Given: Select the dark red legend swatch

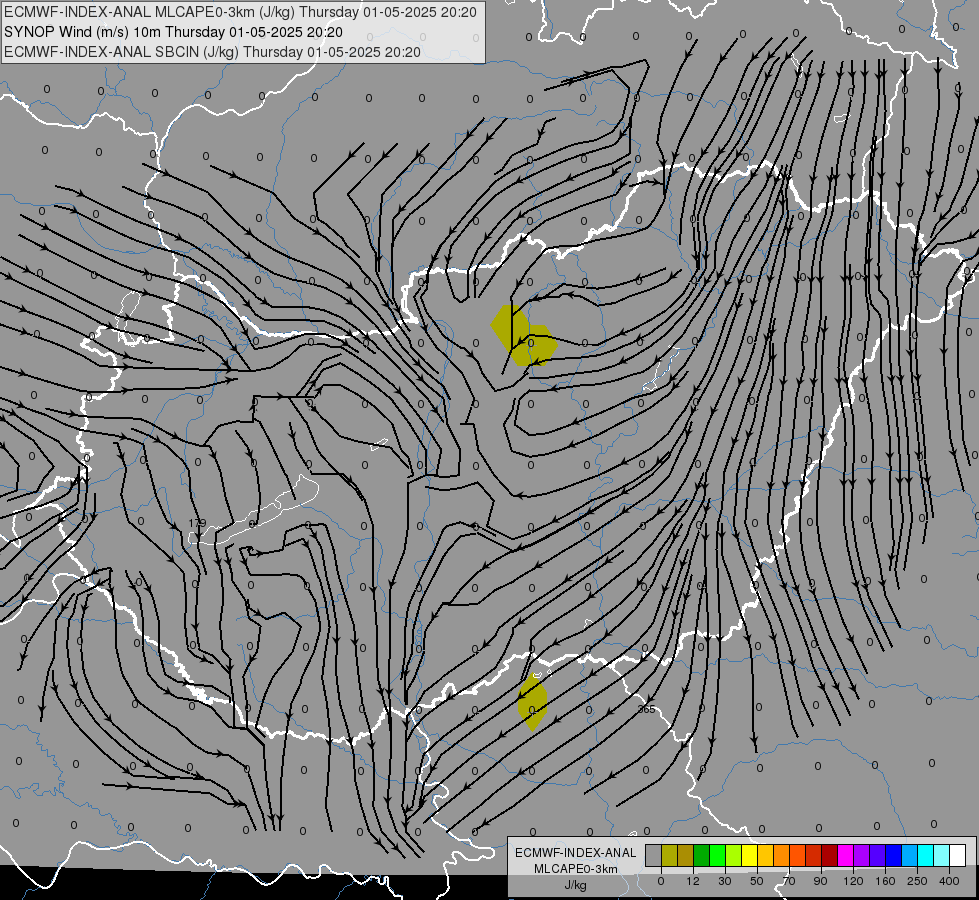Looking at the screenshot, I should coord(830,855).
